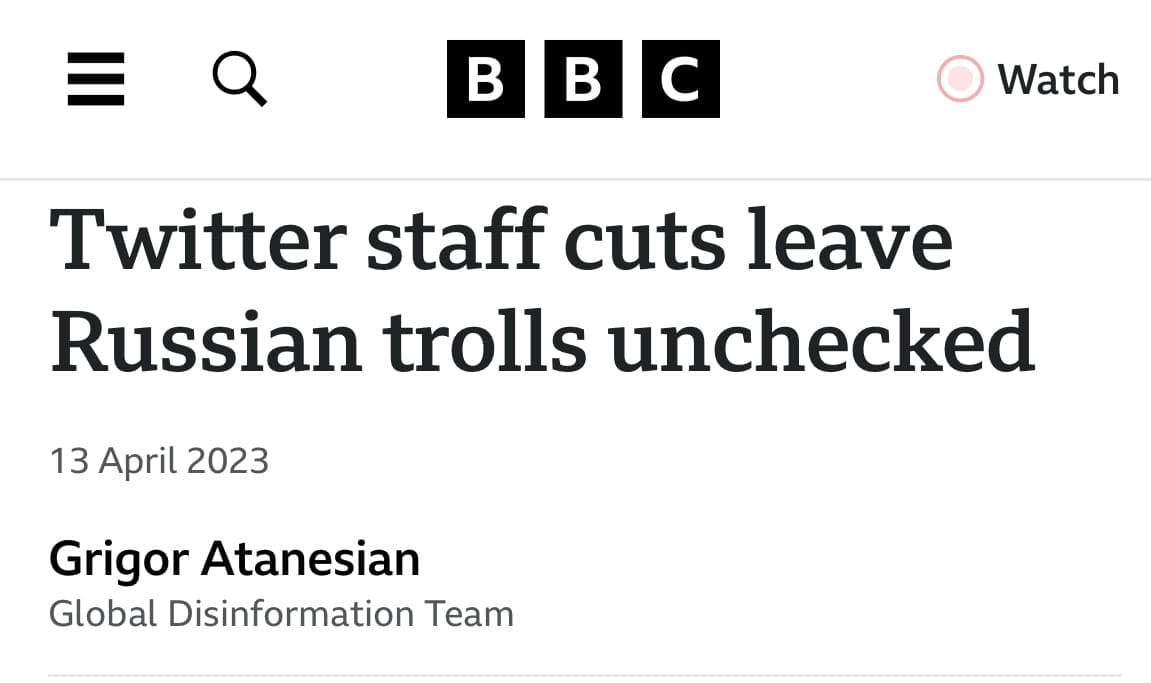Click the first B block of BBC logo

point(486,79)
